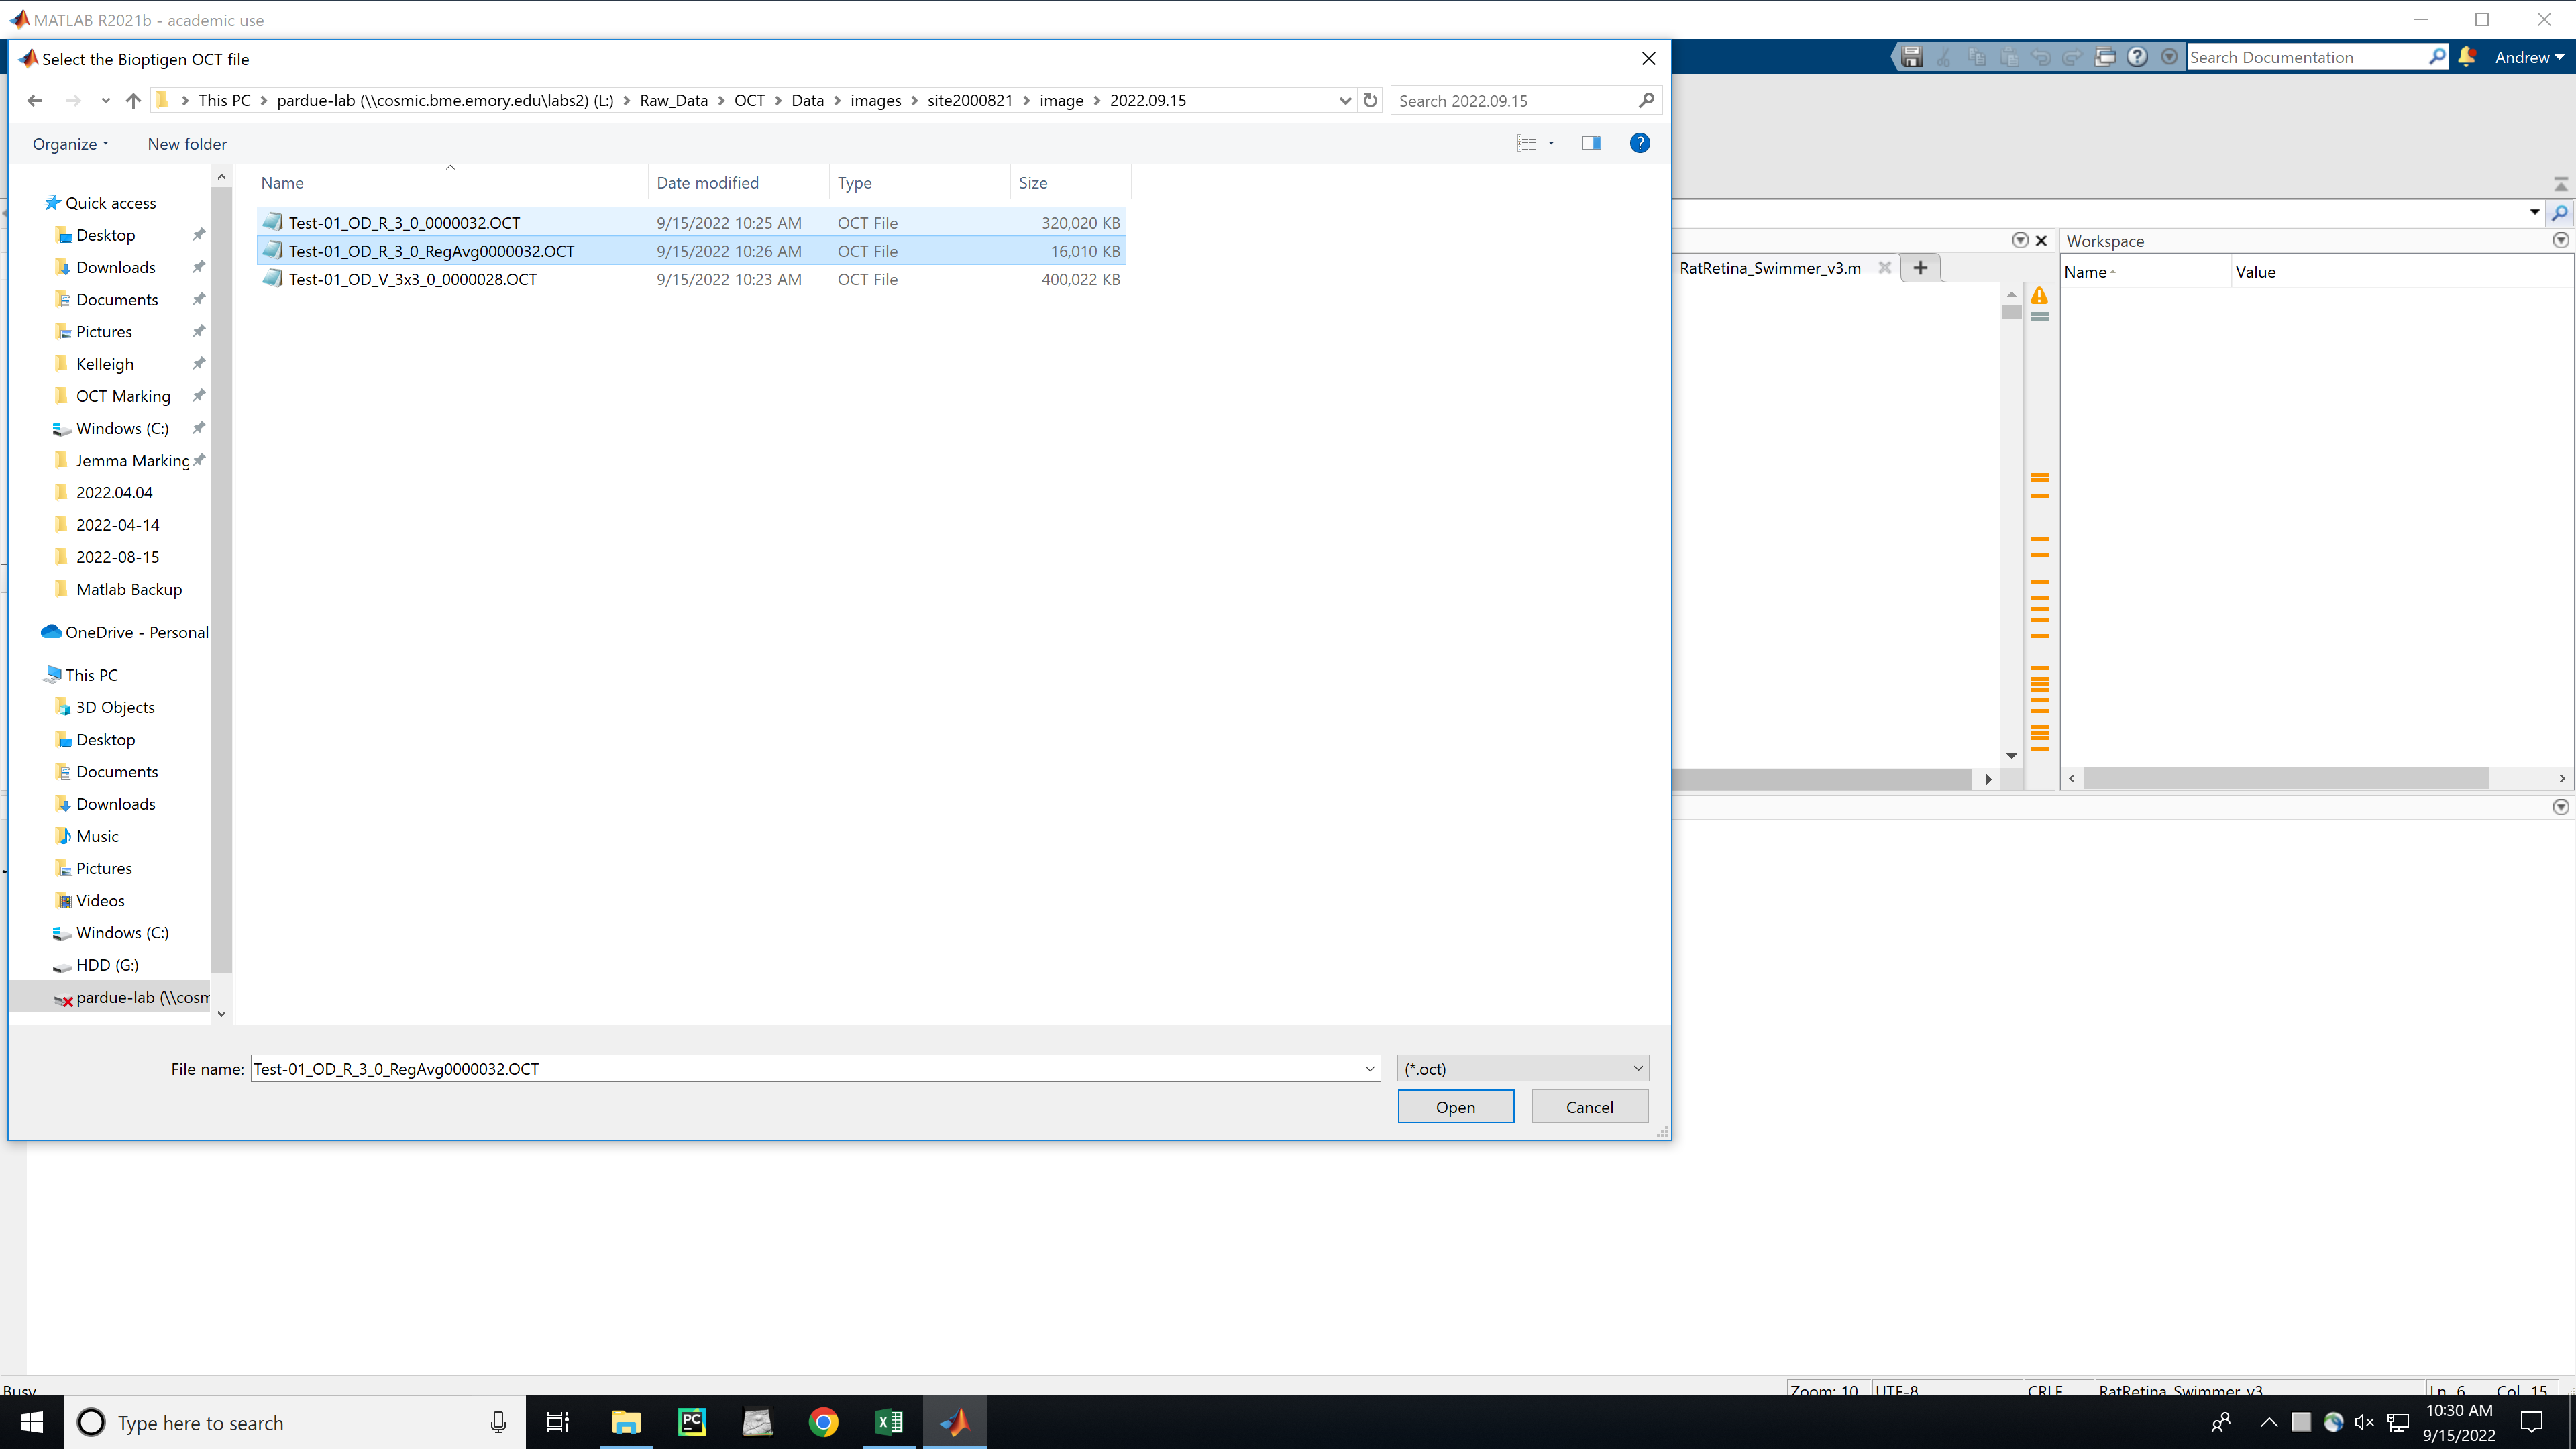This screenshot has width=2576, height=1449.
Task: Sort files by Date modified column
Action: (707, 183)
